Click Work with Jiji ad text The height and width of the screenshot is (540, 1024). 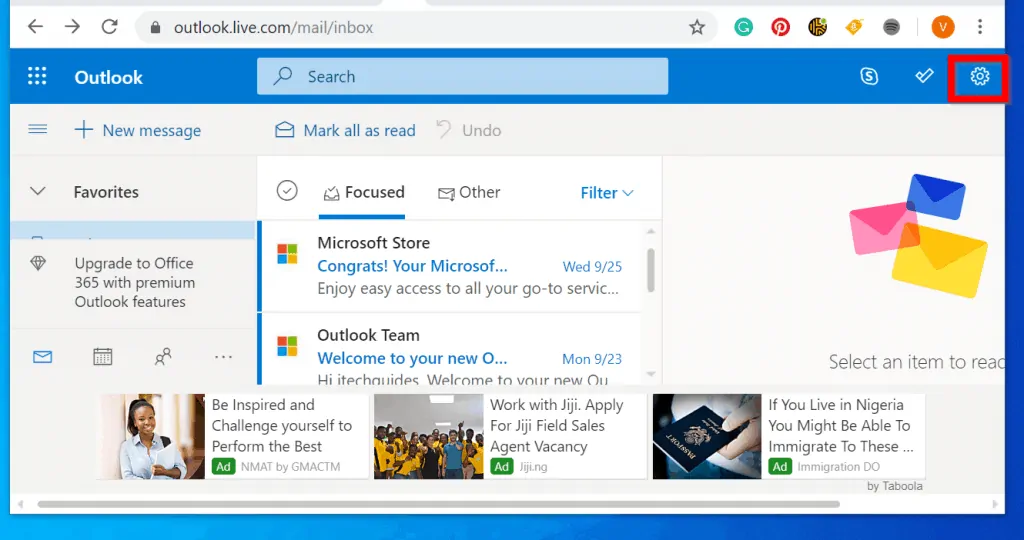pos(556,426)
